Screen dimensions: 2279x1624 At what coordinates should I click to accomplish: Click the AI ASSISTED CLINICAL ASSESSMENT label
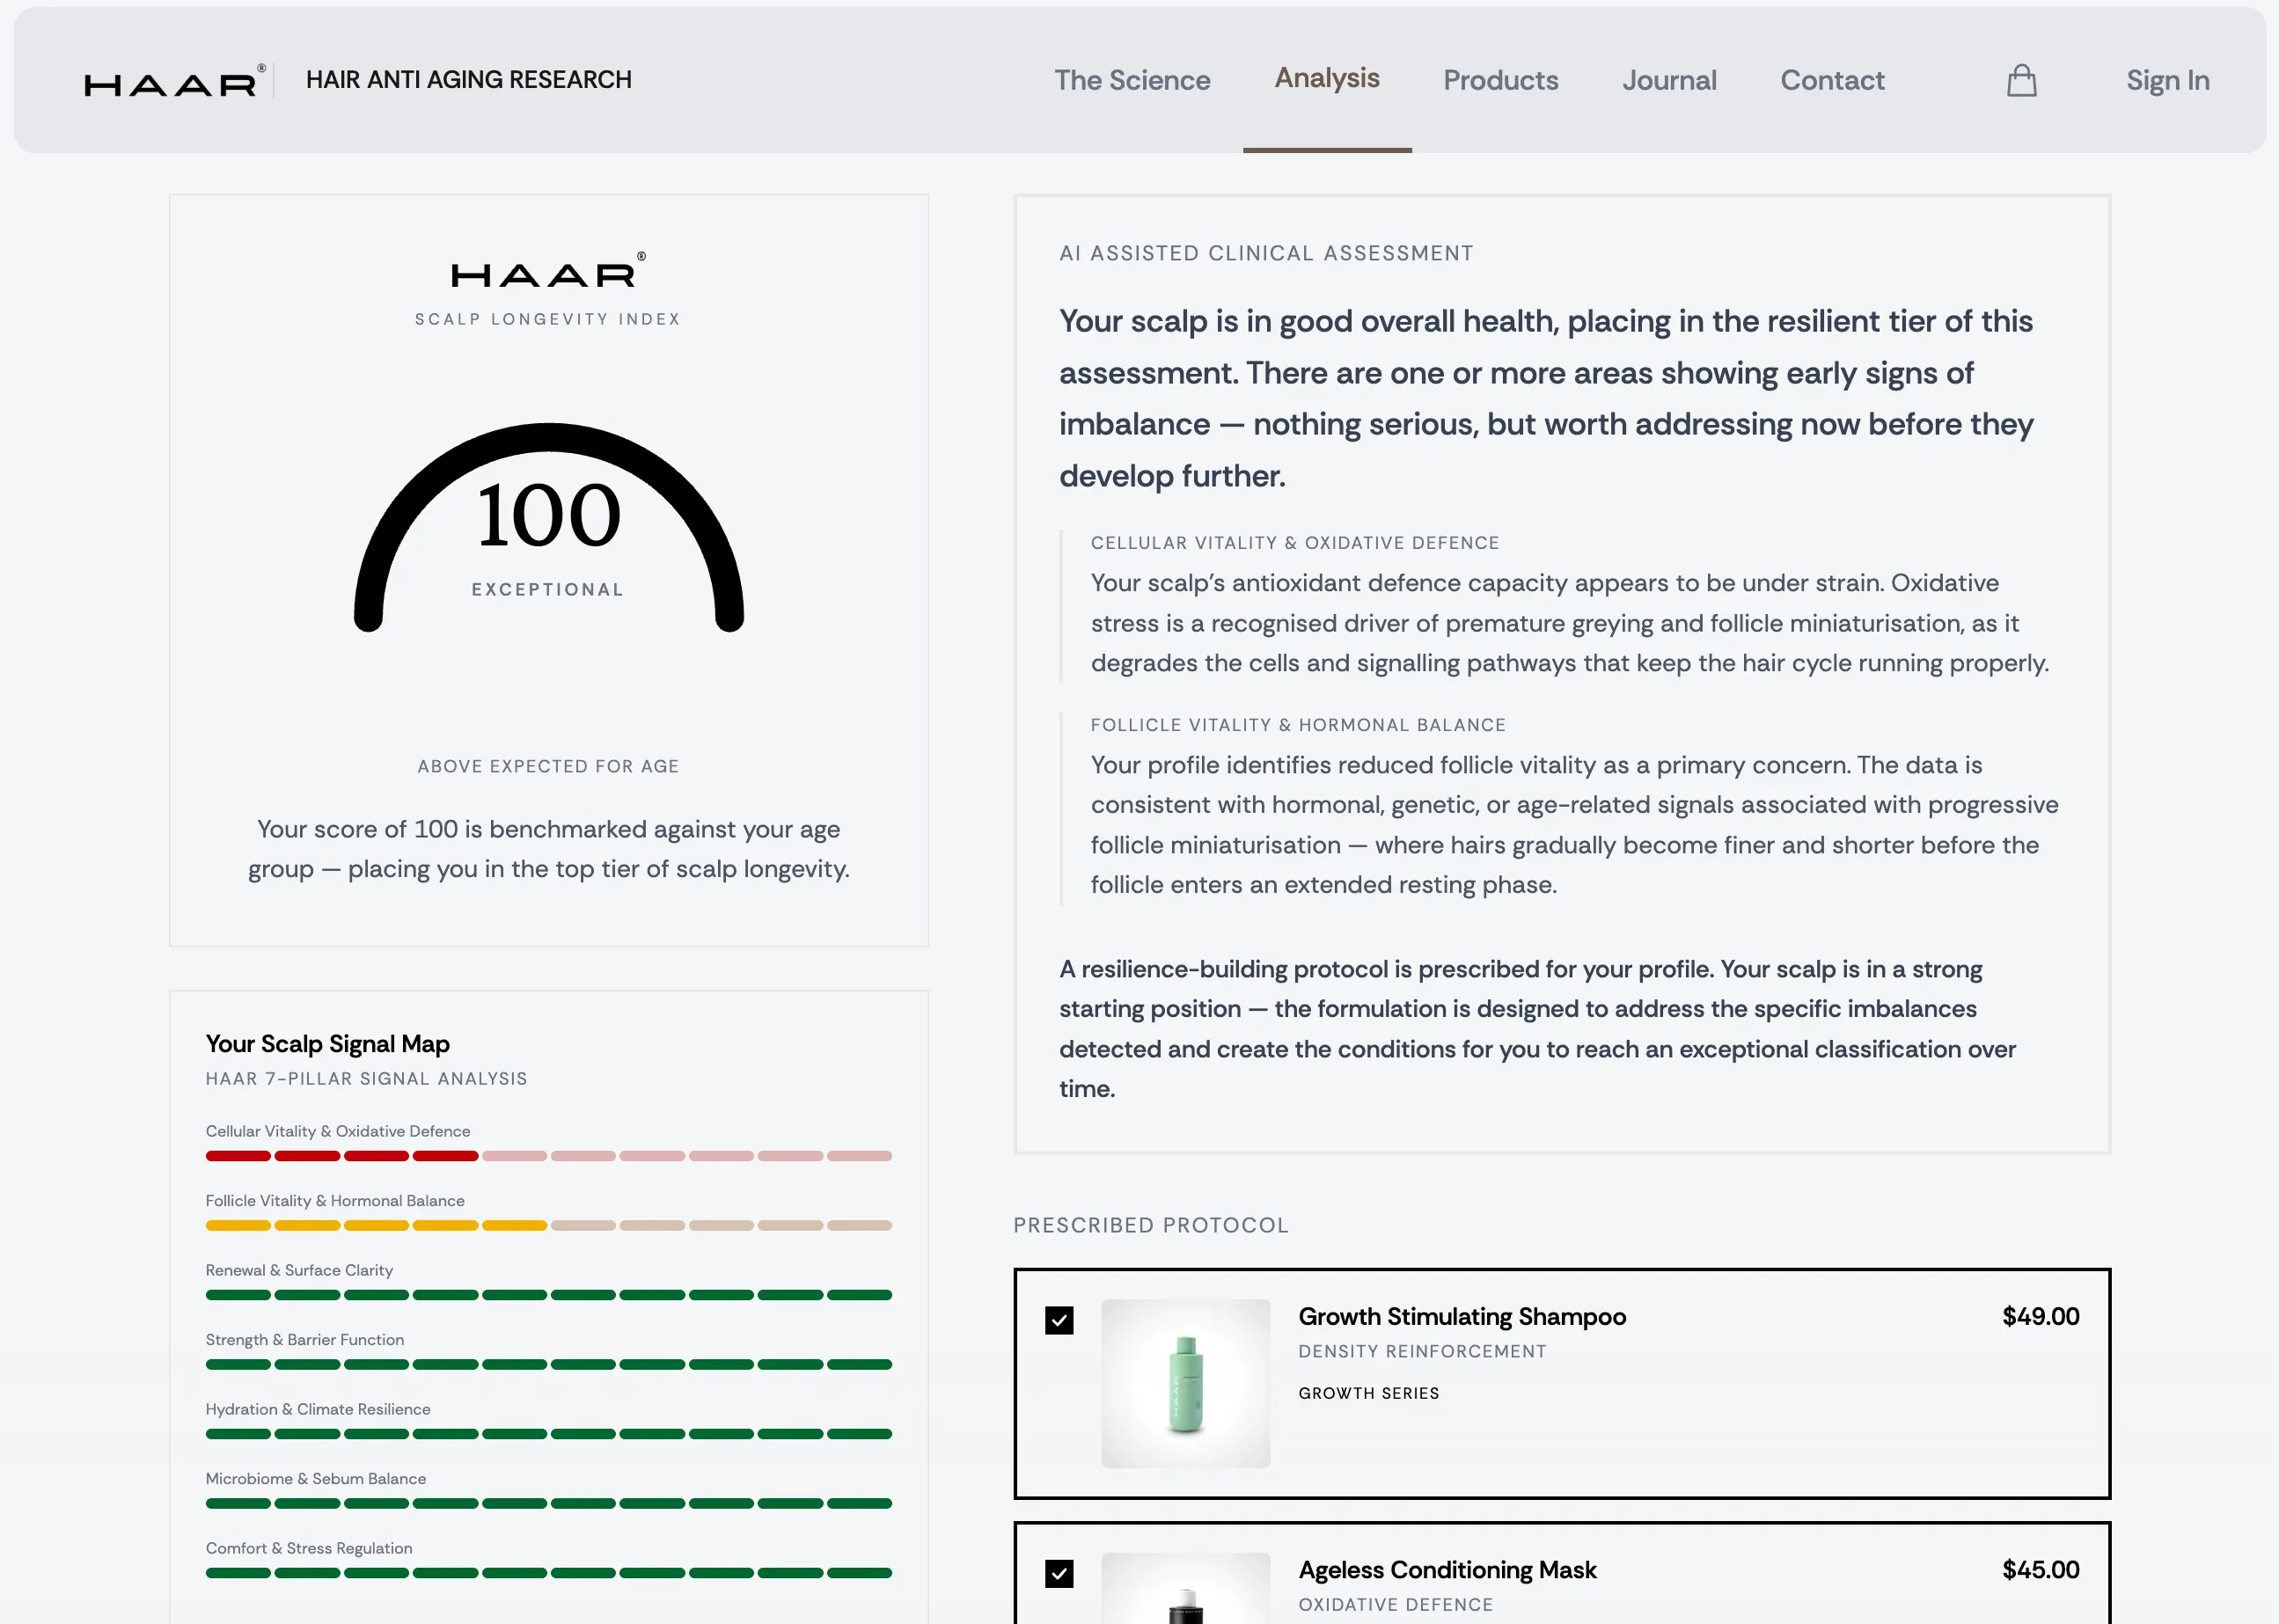pos(1266,253)
